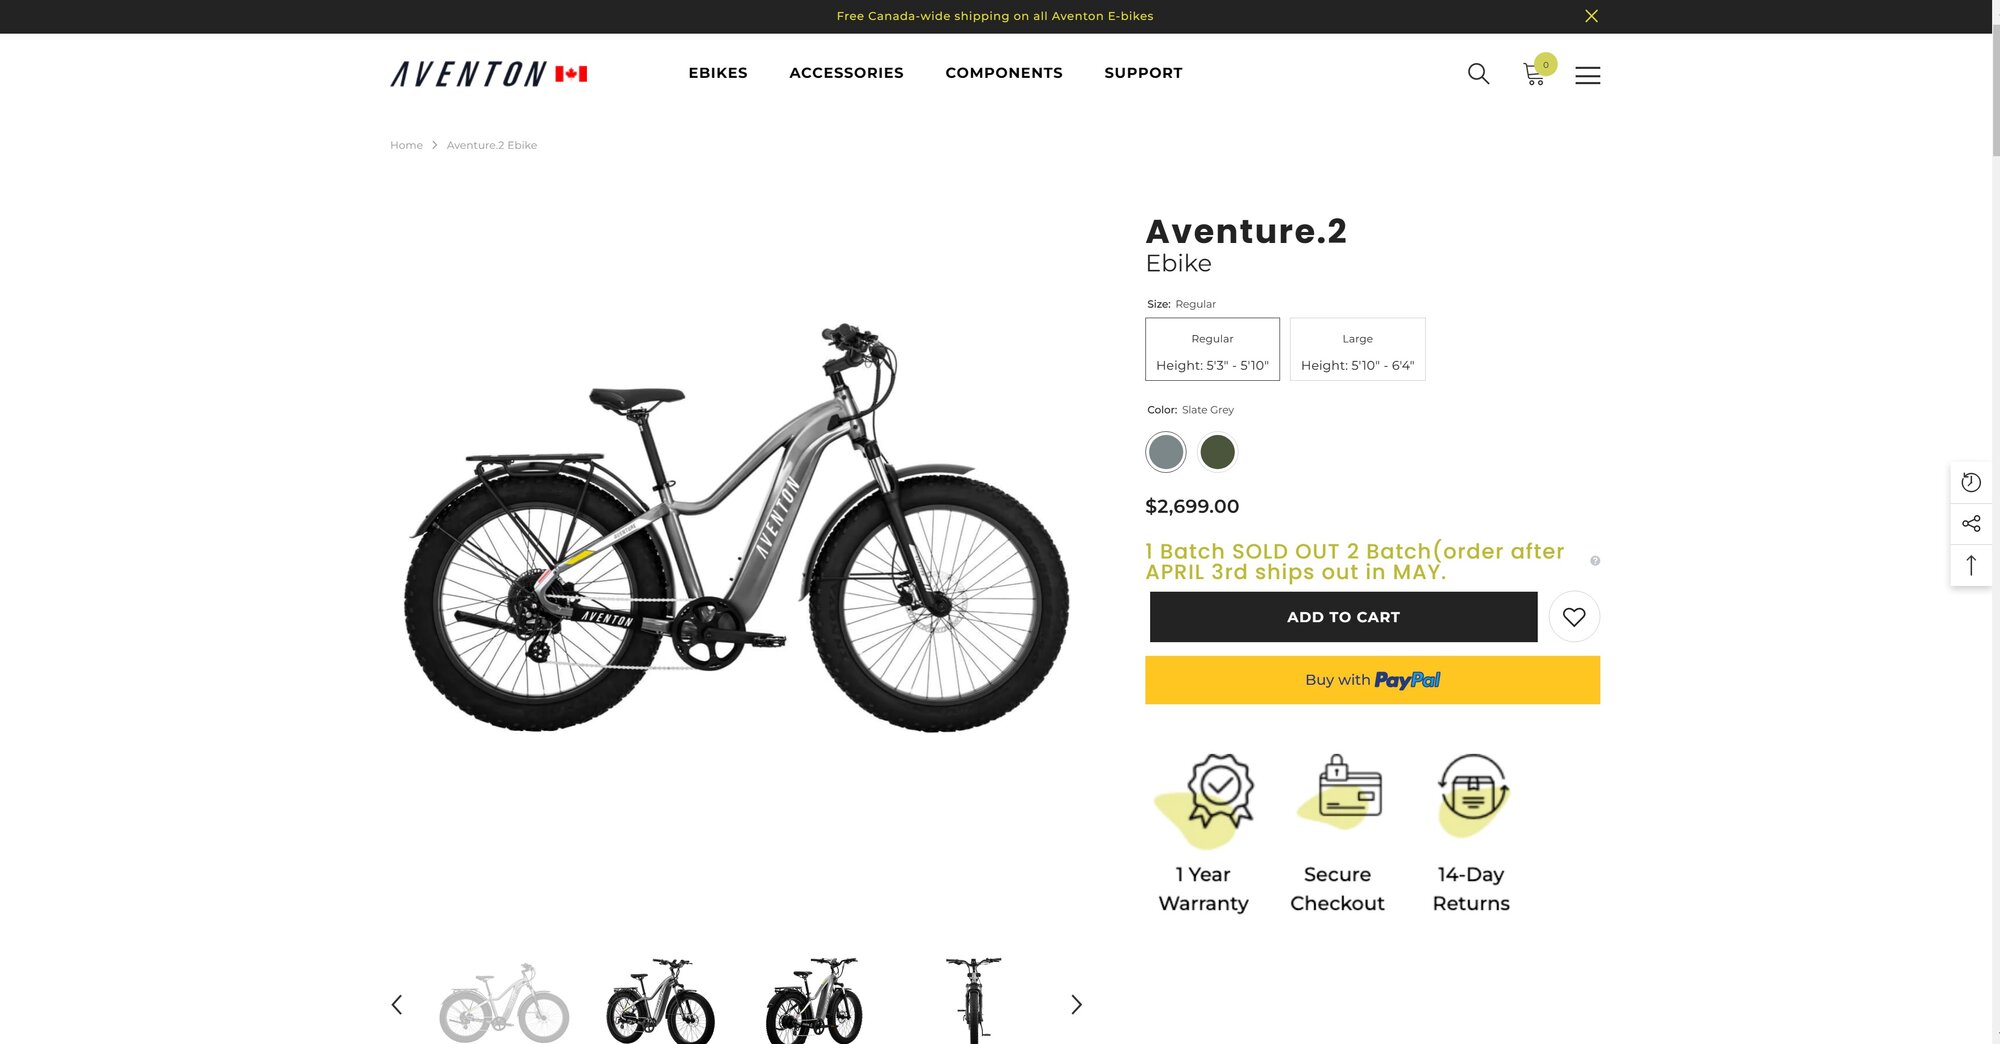
Task: Click Buy with PayPal button
Action: [x=1372, y=680]
